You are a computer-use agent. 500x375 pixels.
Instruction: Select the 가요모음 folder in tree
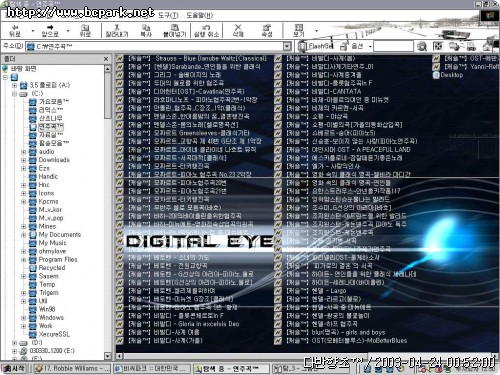pyautogui.click(x=54, y=102)
